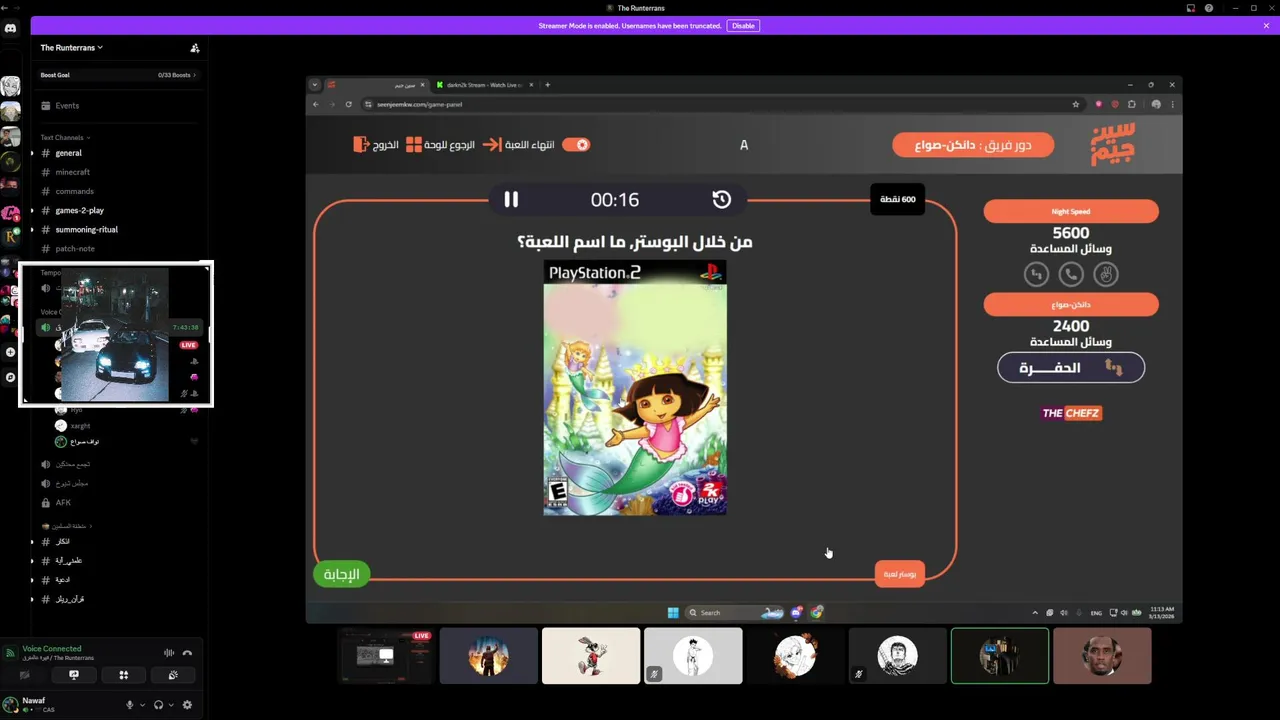This screenshot has width=1280, height=720.
Task: Click the Dora PlayStation 2 poster image
Action: (635, 388)
